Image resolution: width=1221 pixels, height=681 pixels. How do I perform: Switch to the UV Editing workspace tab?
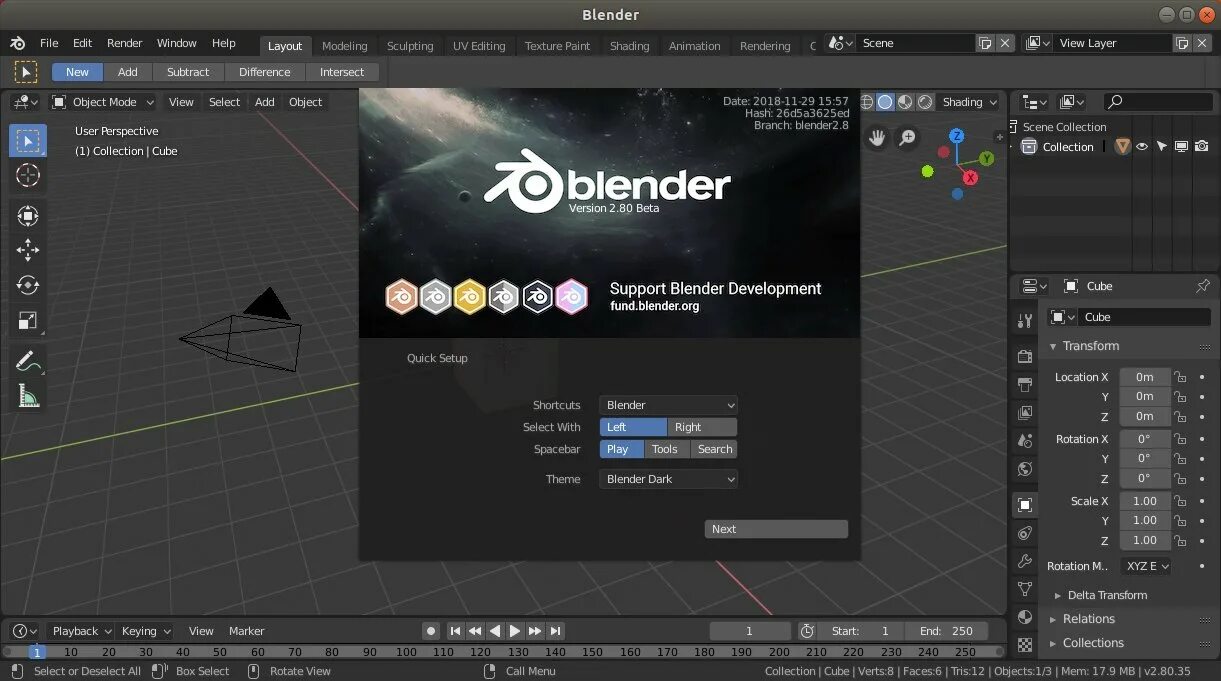[x=479, y=46]
